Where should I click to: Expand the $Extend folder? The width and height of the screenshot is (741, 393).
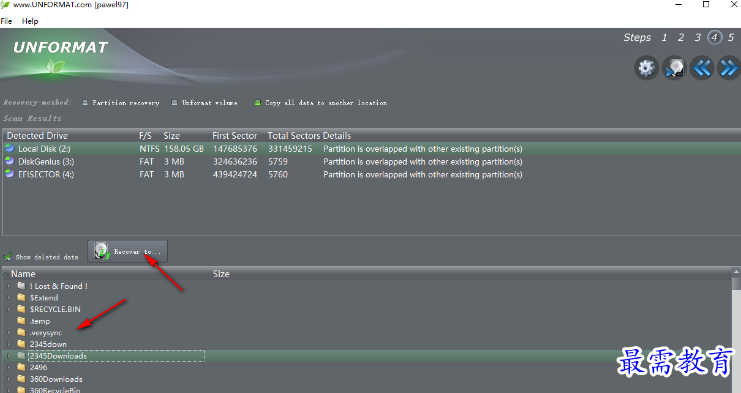9,298
